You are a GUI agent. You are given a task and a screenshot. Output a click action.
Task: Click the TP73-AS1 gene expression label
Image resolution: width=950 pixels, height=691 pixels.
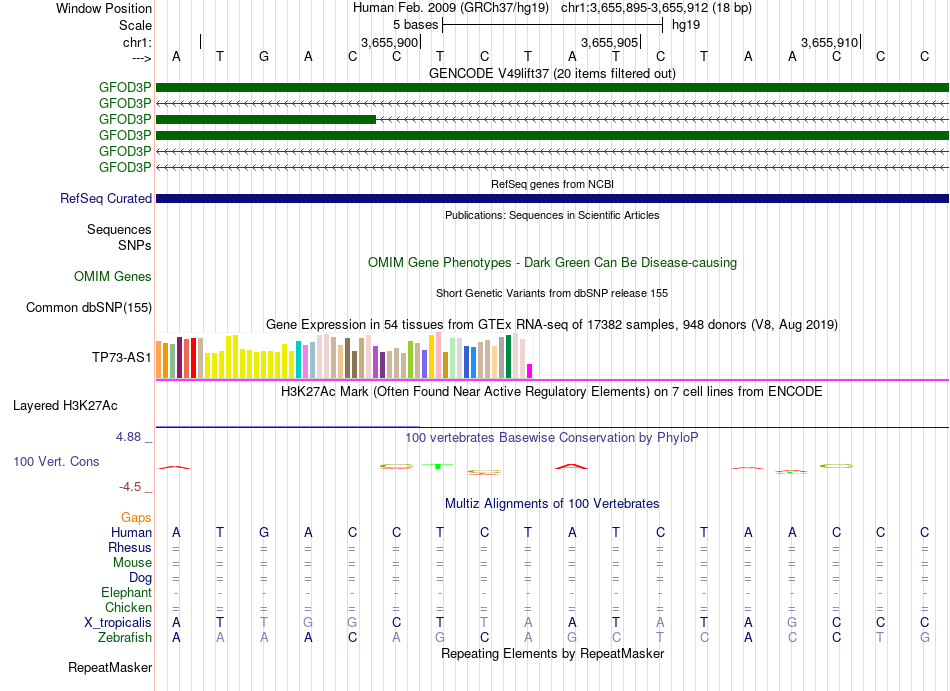[x=122, y=357]
